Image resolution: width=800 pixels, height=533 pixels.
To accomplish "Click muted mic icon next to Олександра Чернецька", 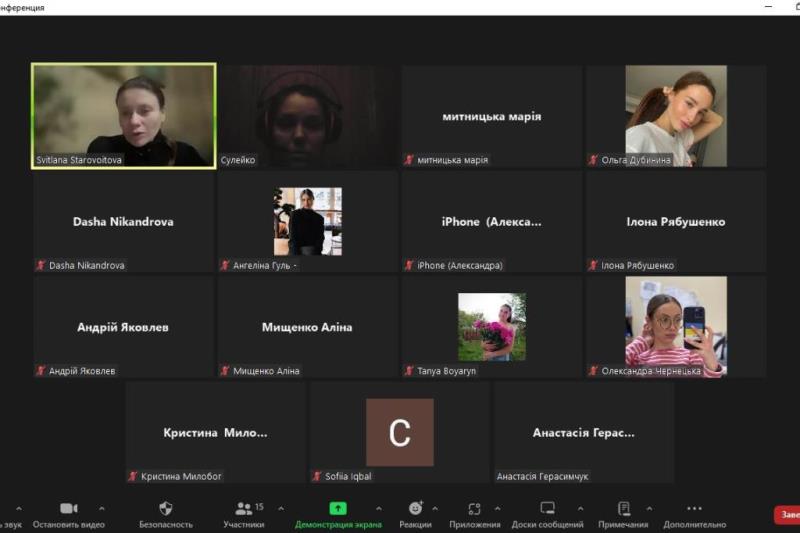I will coord(593,371).
